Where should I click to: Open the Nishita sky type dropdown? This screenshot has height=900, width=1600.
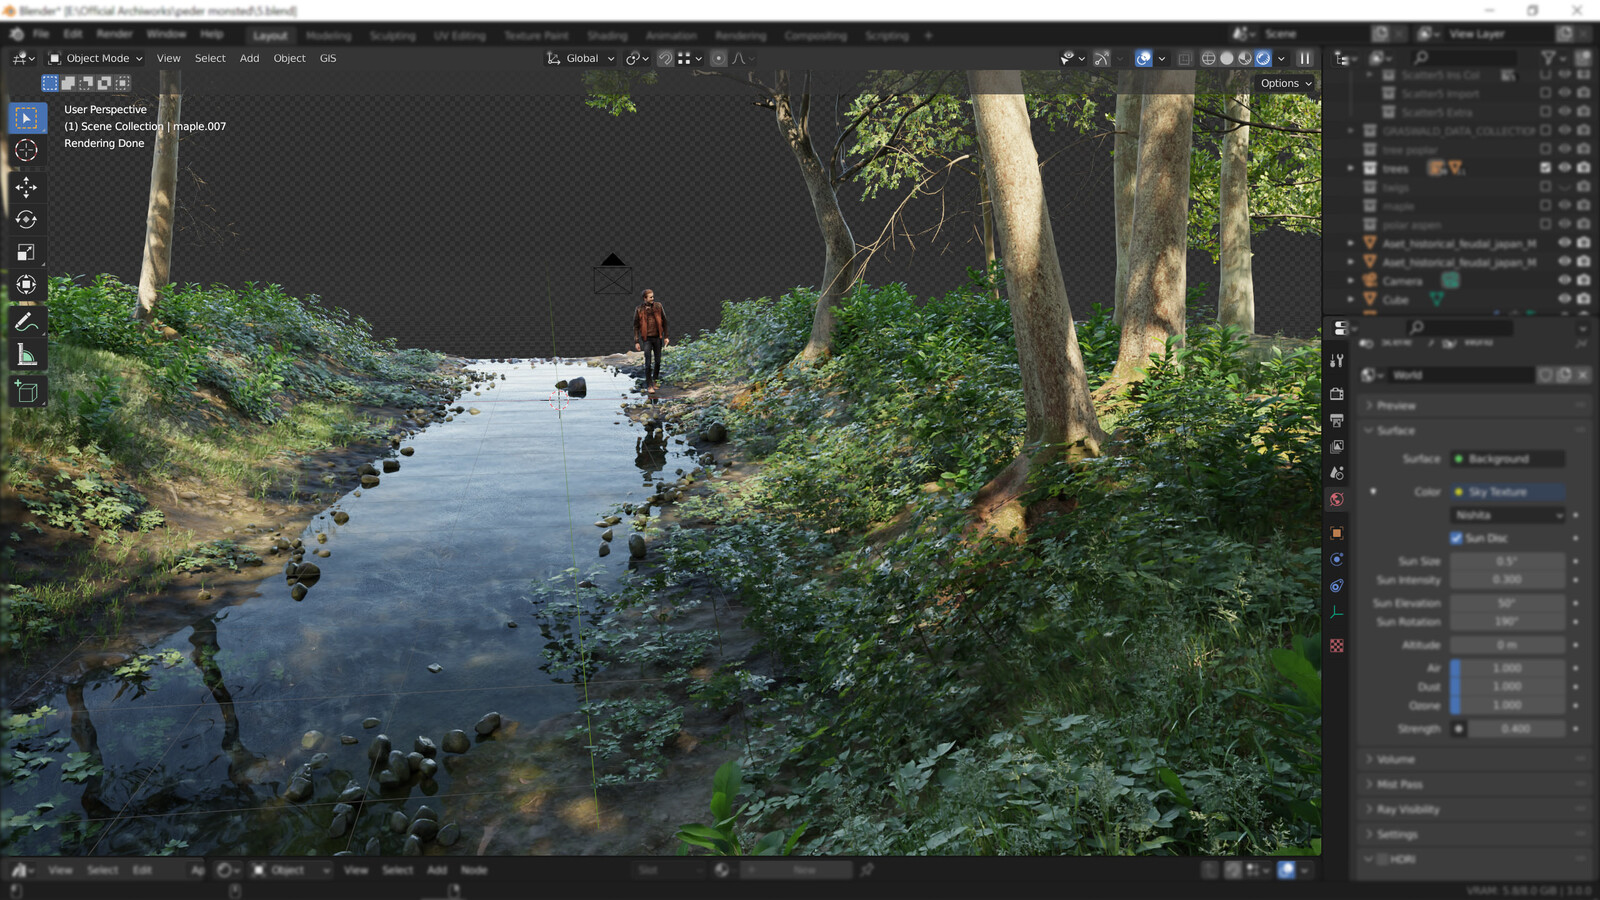1508,515
